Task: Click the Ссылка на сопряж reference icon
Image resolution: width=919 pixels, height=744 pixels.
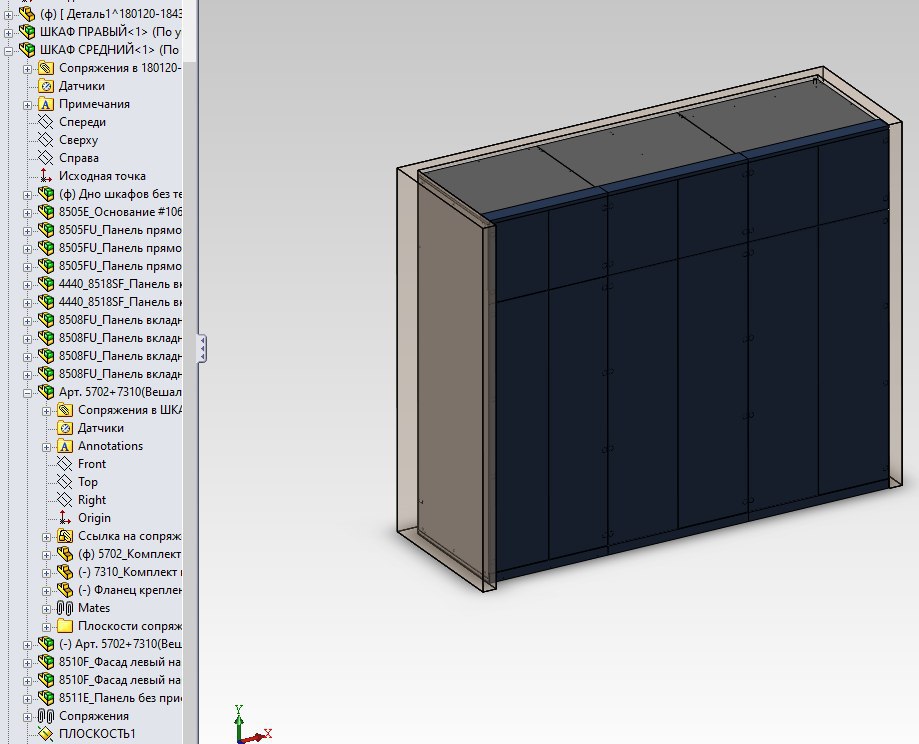Action: (64, 536)
